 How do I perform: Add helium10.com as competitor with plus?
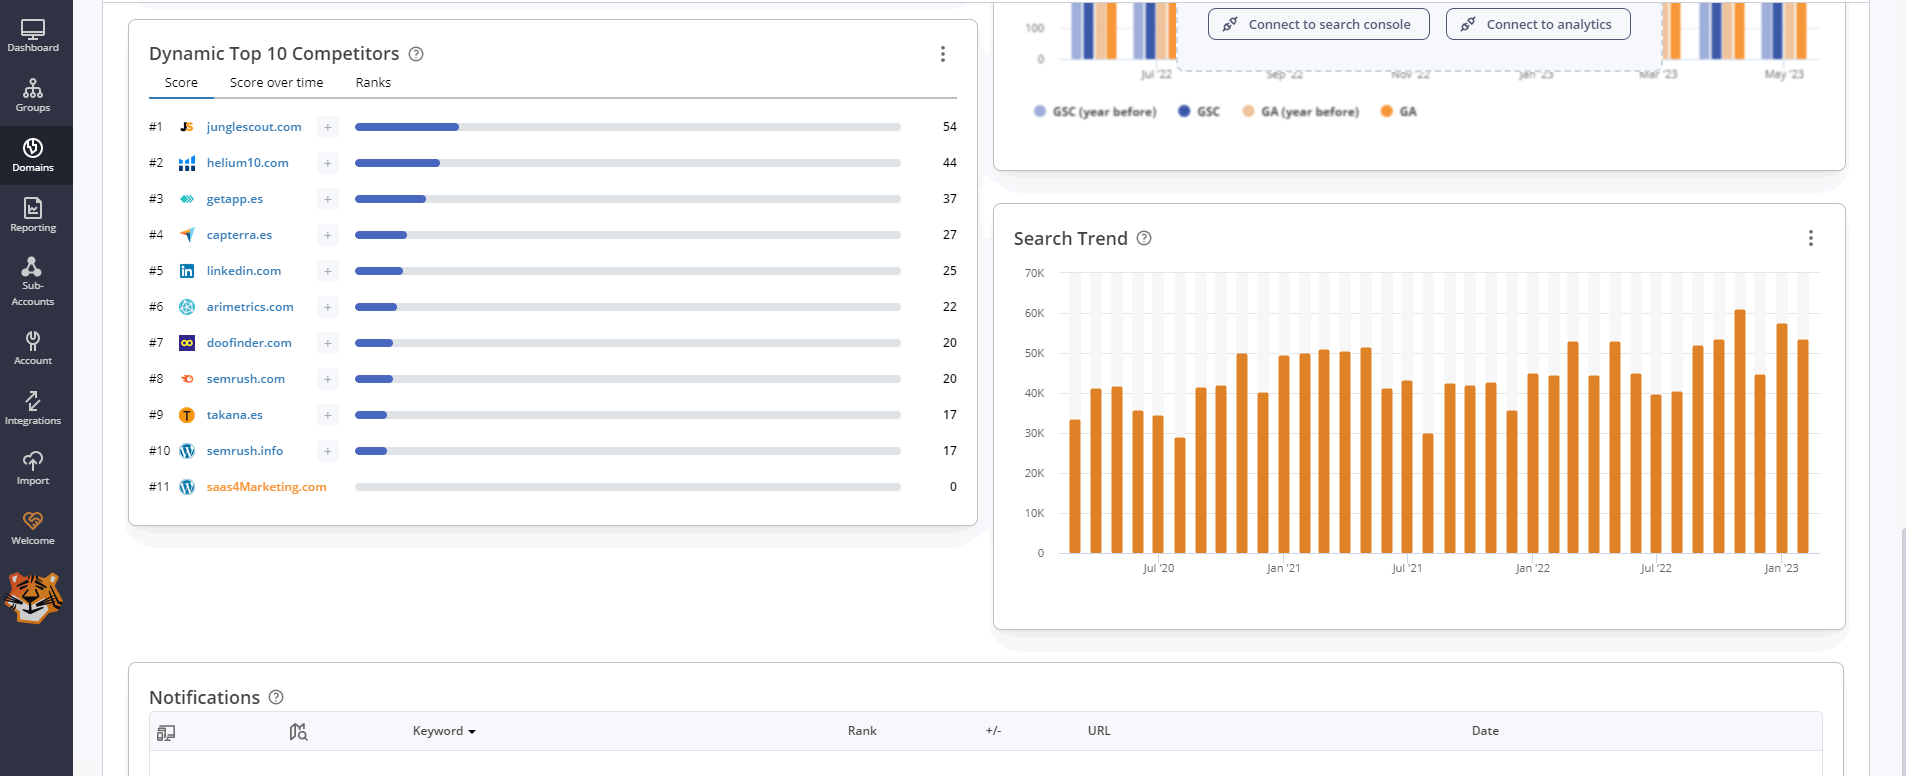click(327, 163)
